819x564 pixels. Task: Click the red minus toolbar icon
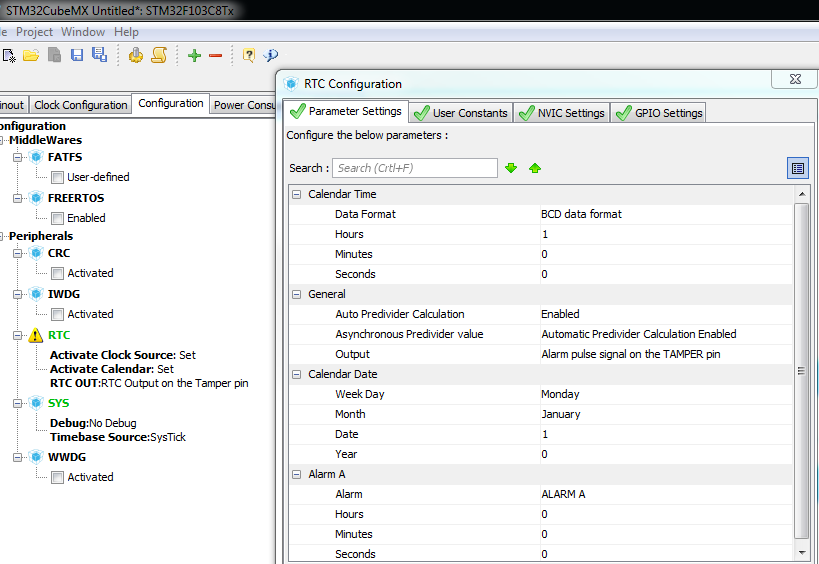pos(215,55)
